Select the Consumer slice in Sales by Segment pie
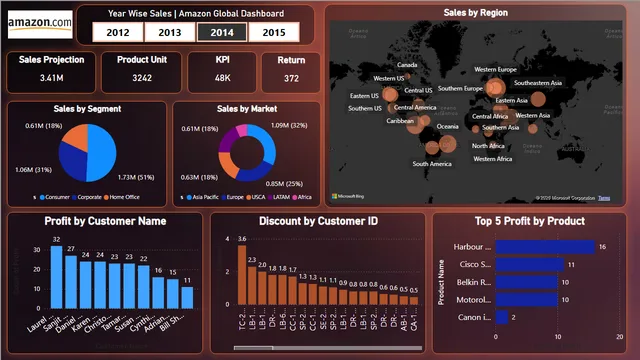 click(102, 153)
